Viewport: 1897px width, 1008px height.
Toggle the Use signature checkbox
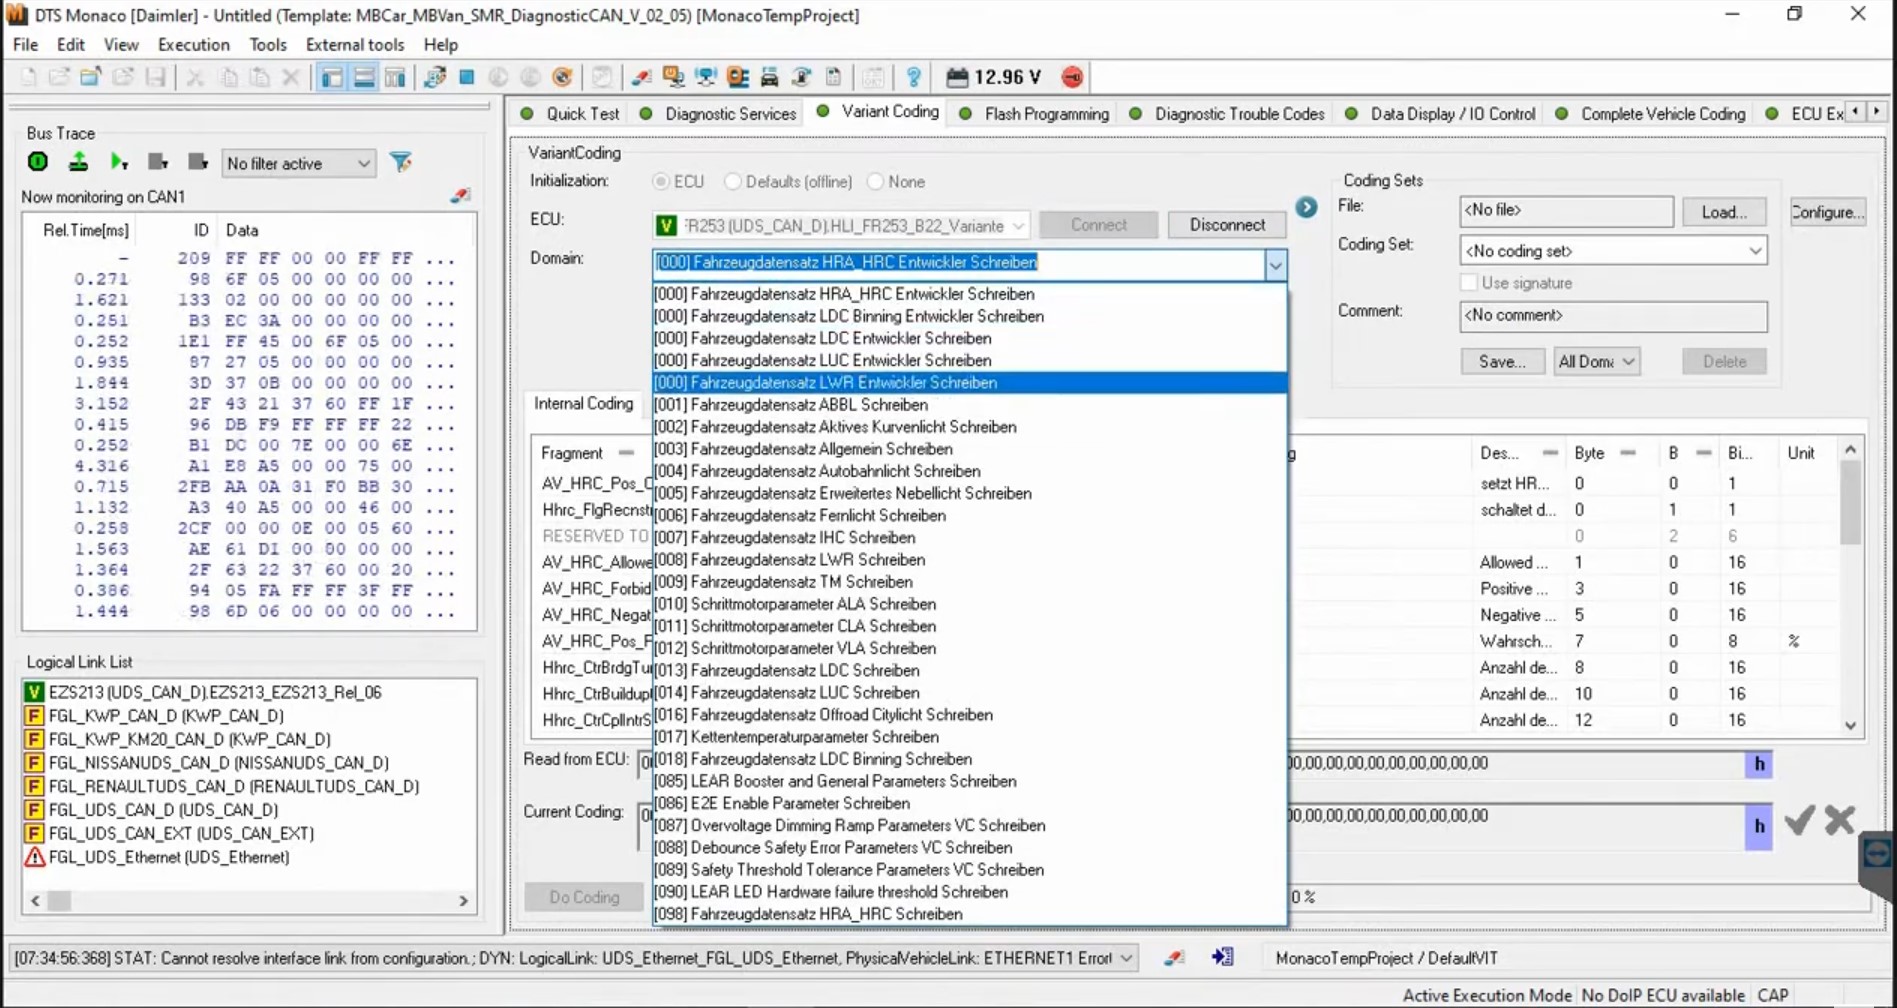pos(1468,283)
